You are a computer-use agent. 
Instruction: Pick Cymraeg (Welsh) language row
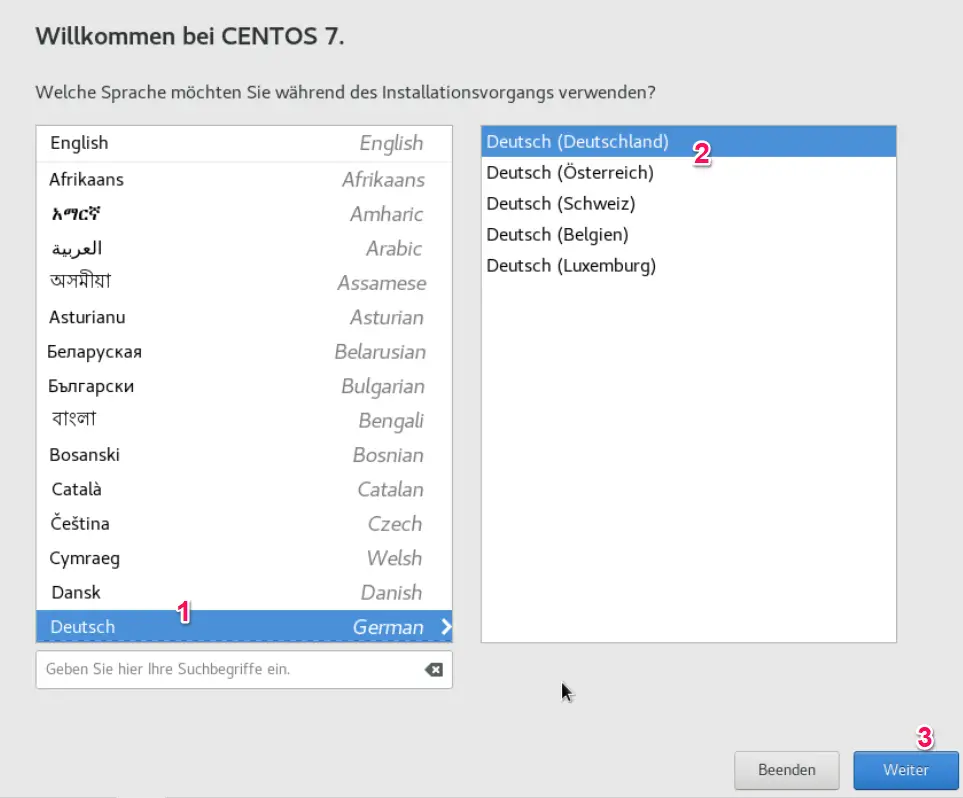pyautogui.click(x=244, y=558)
